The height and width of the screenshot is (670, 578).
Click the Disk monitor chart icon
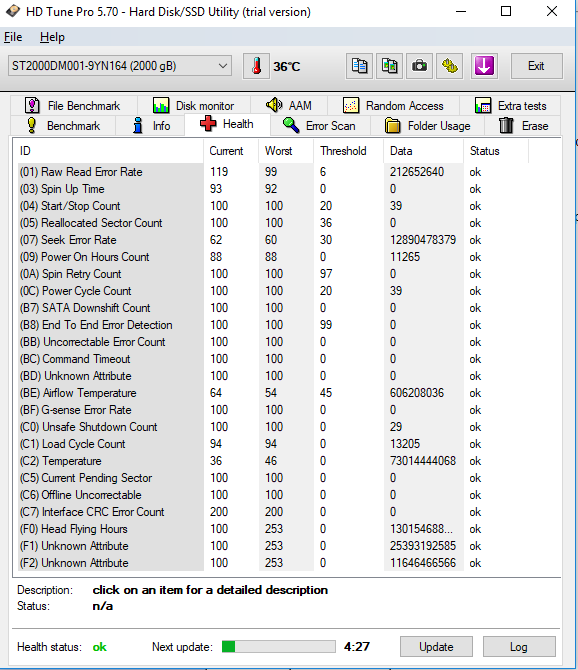[x=161, y=105]
